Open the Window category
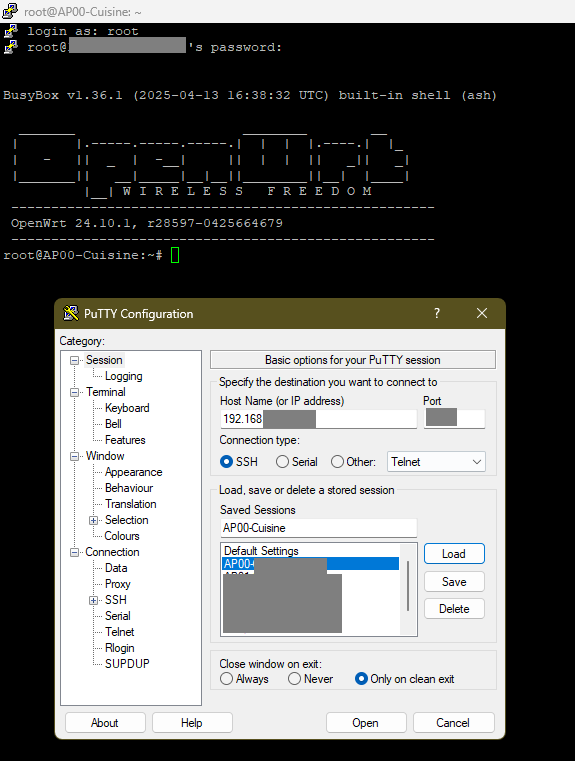The width and height of the screenshot is (575, 761). (105, 456)
